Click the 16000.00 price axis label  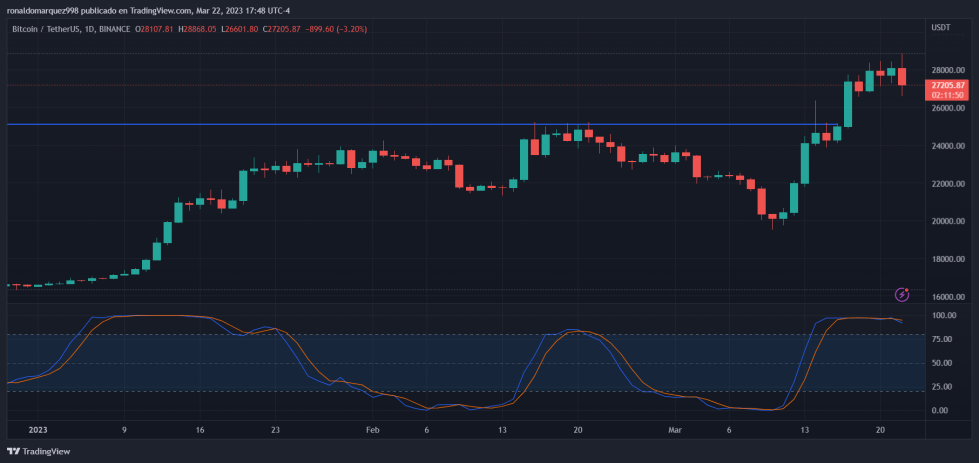[947, 297]
